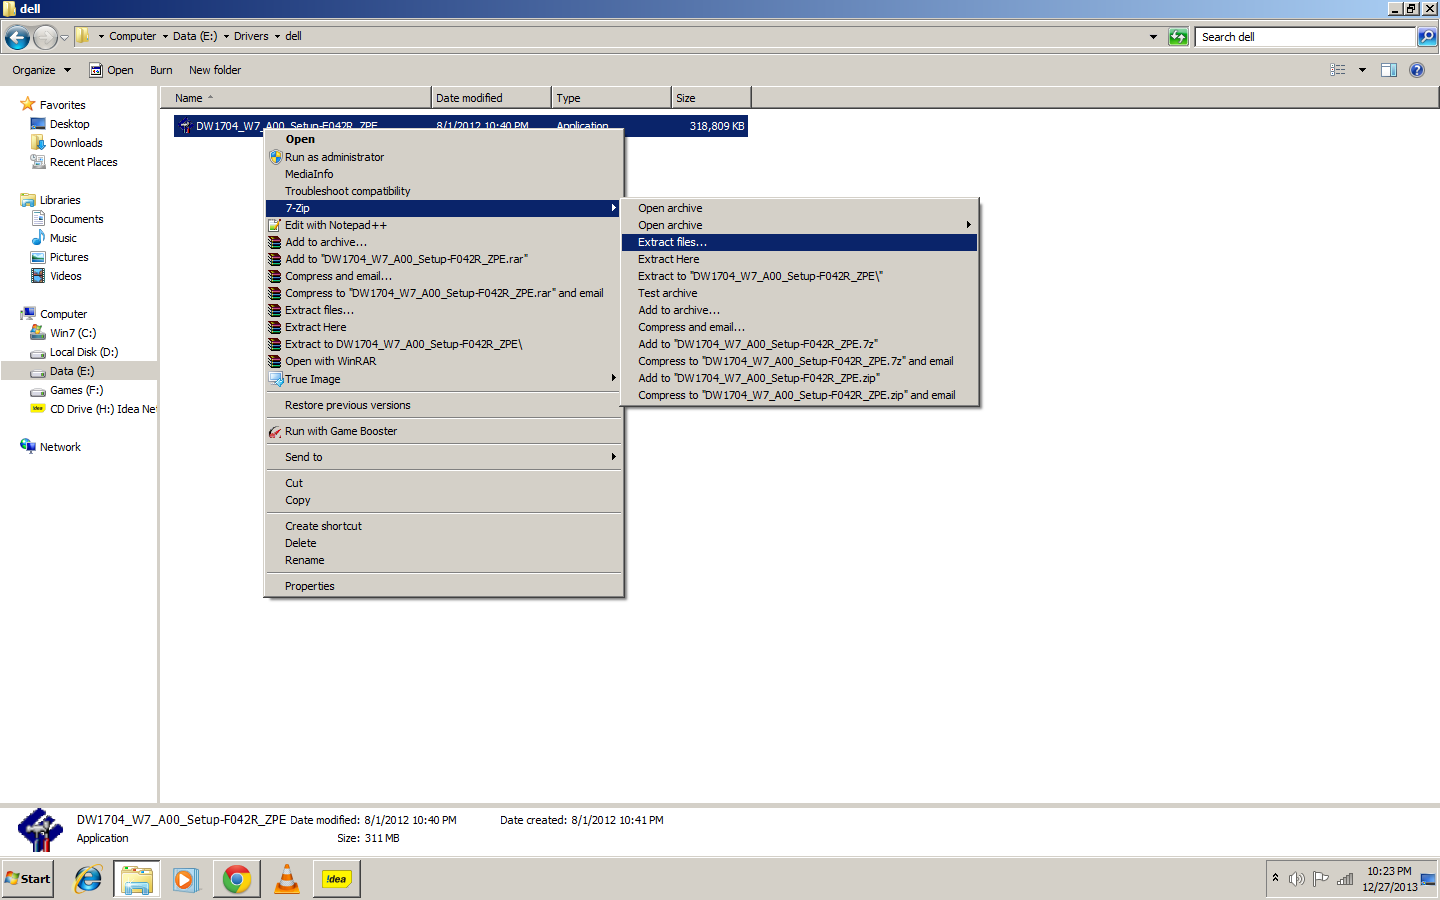Screen dimensions: 1440x900
Task: Click the Forward navigation arrow
Action: (x=45, y=38)
